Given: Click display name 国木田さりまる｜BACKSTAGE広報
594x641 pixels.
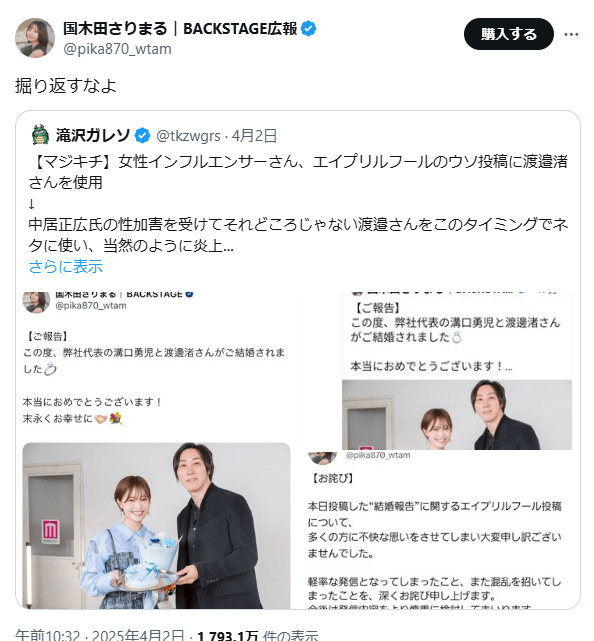Looking at the screenshot, I should [x=180, y=29].
